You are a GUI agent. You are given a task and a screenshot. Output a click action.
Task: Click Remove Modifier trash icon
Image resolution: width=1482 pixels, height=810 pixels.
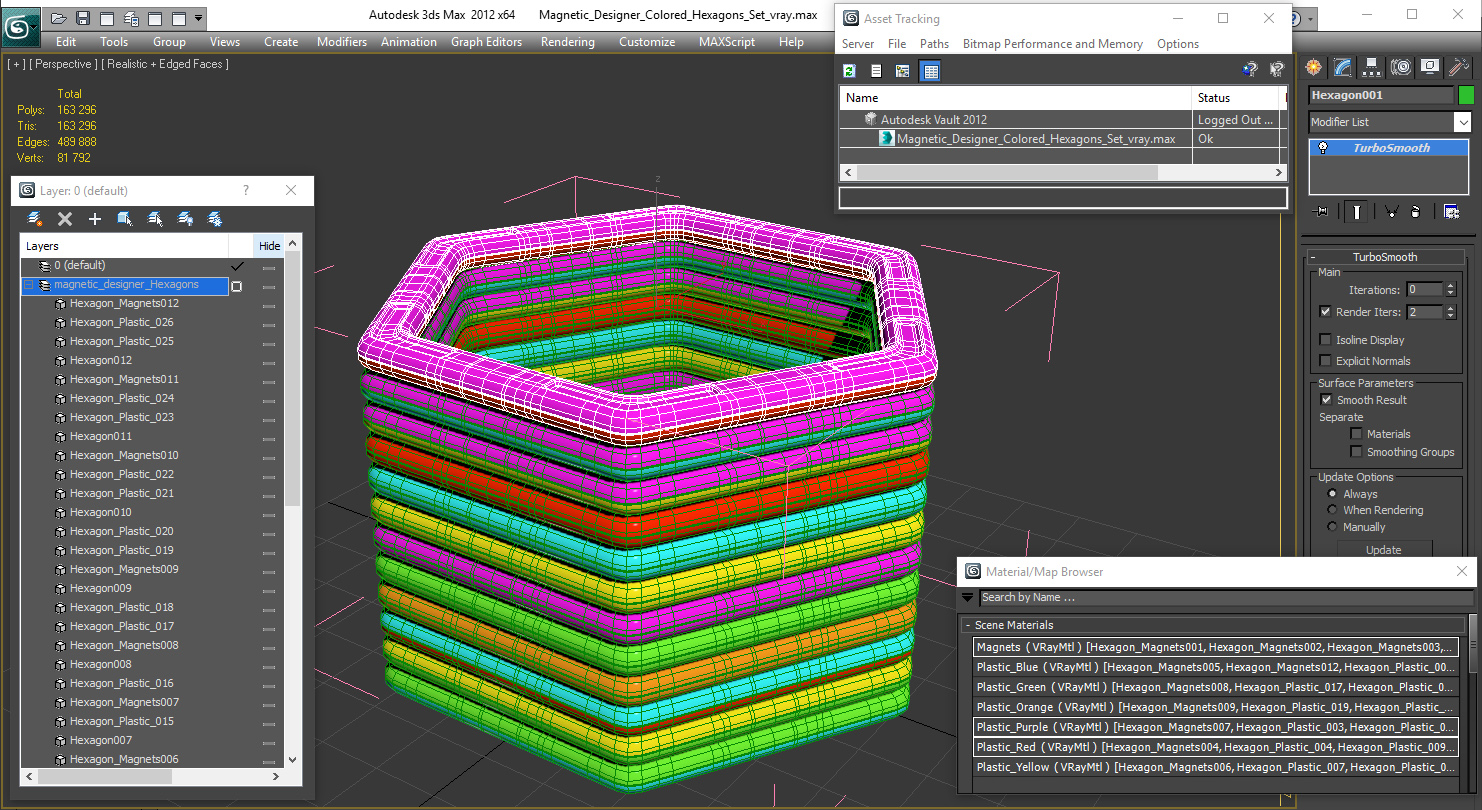click(x=1416, y=211)
